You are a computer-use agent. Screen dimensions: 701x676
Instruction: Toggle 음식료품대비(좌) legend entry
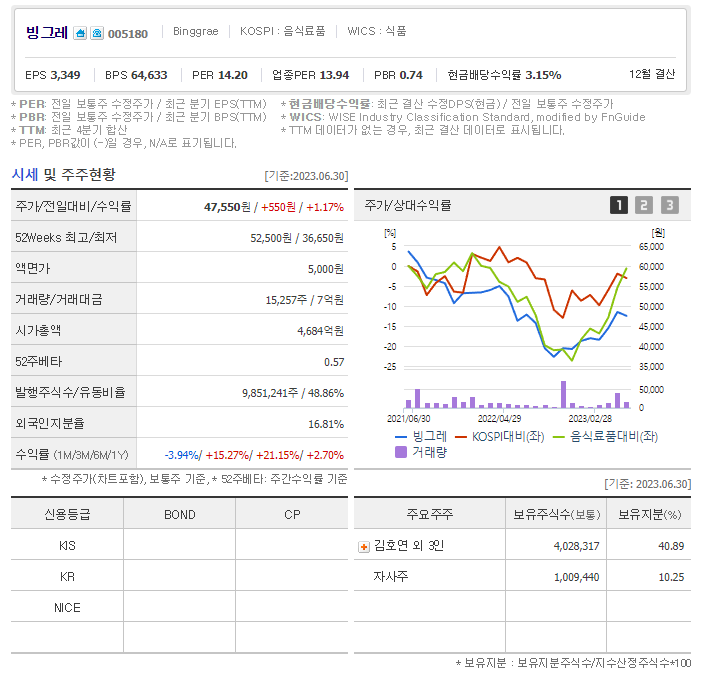pos(605,436)
